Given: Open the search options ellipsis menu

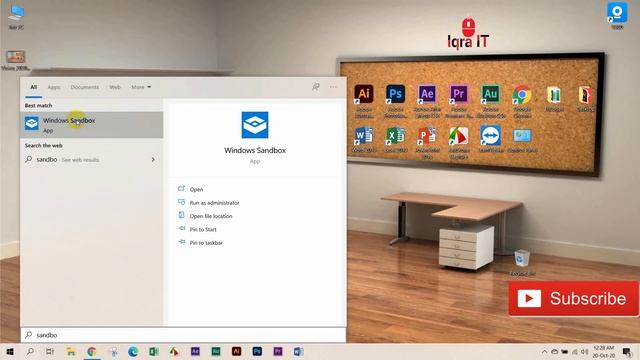Looking at the screenshot, I should [333, 87].
